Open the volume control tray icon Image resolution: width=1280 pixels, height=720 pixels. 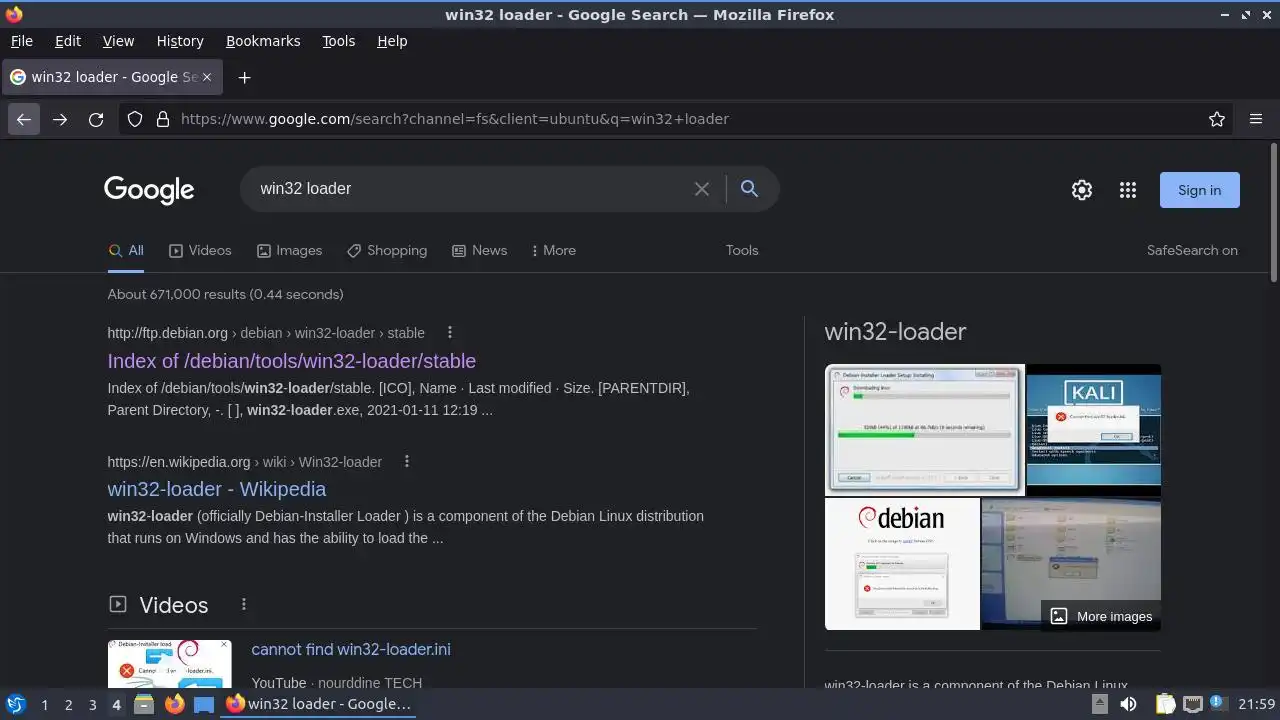(1128, 704)
